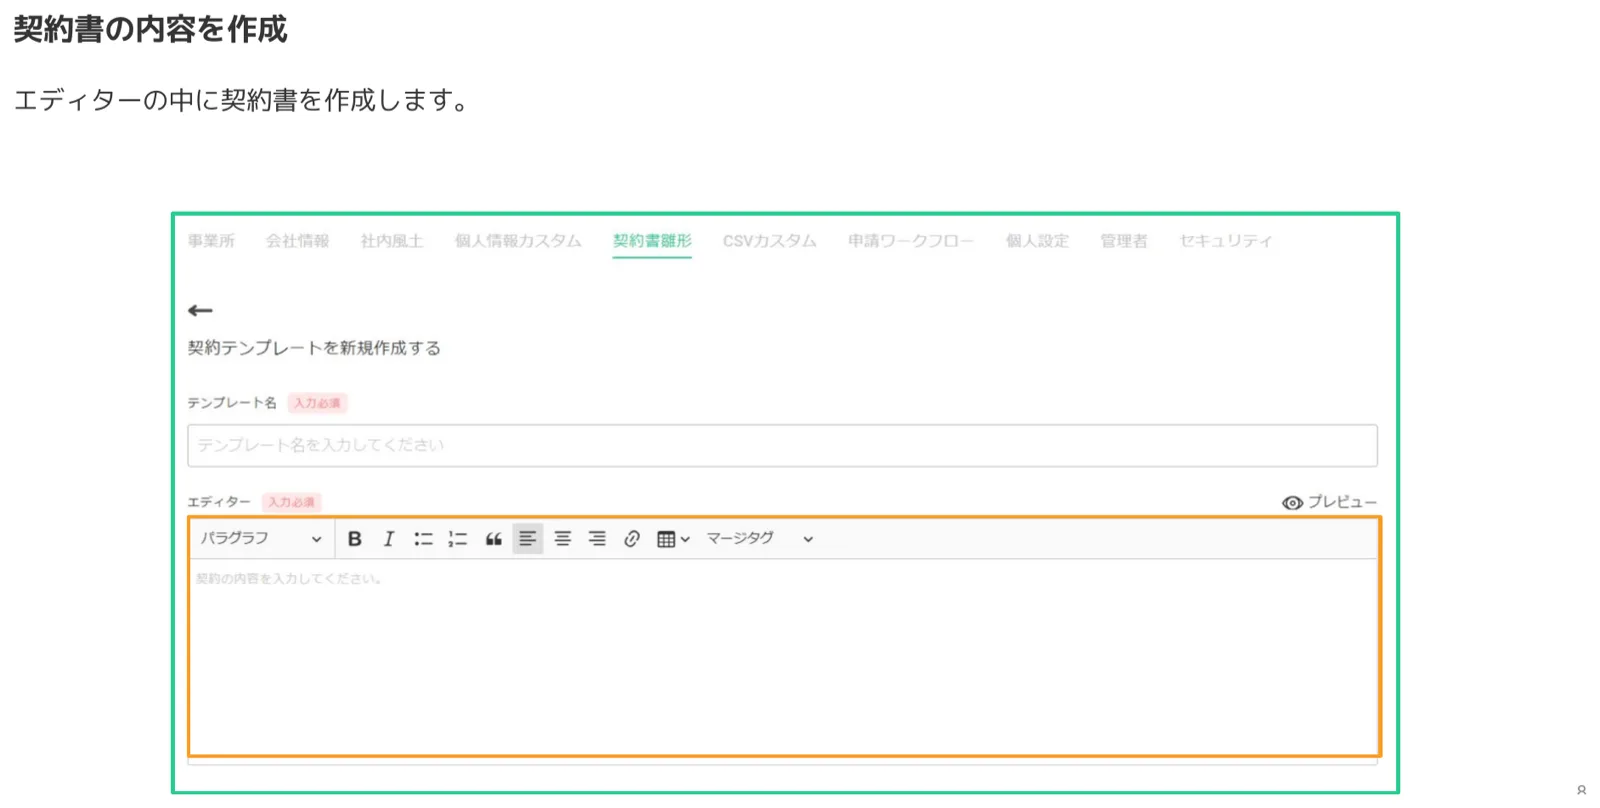Viewport: 1600px width, 808px height.
Task: Toggle bold formatting in the editor
Action: click(354, 539)
